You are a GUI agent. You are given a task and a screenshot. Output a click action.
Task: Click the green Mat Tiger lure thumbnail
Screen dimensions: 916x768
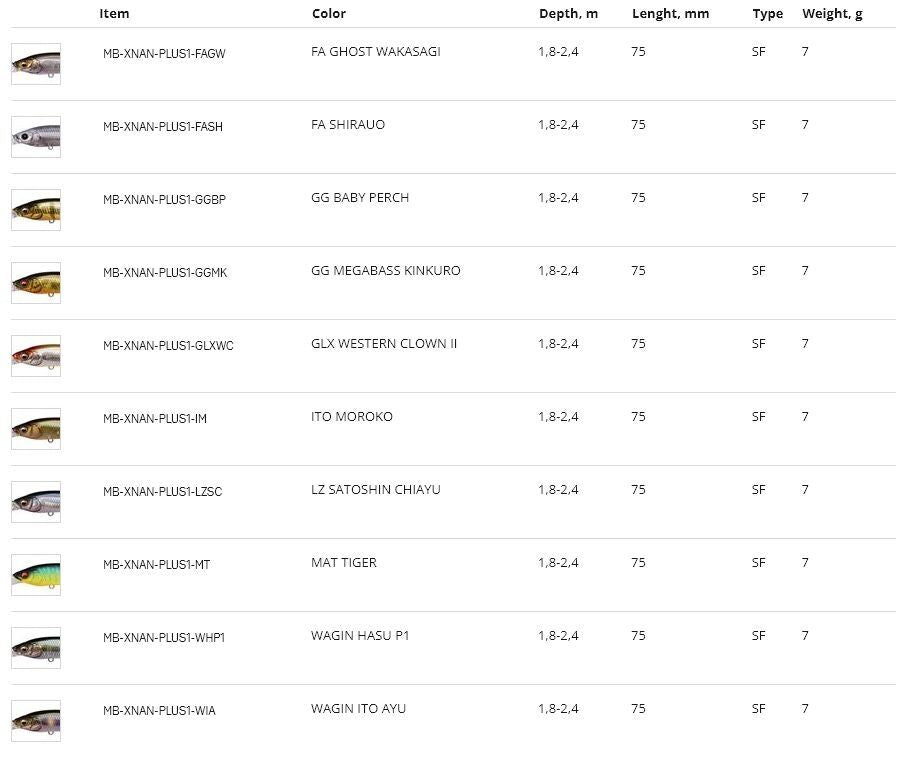[x=36, y=575]
